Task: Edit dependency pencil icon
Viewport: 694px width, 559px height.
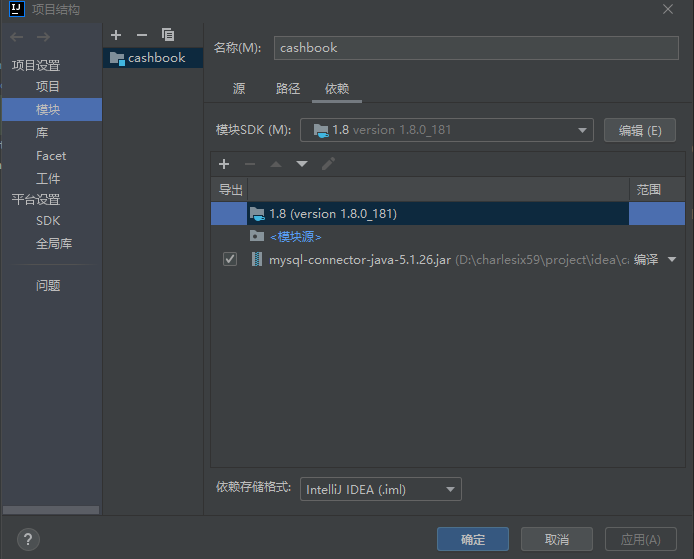Action: pos(328,164)
